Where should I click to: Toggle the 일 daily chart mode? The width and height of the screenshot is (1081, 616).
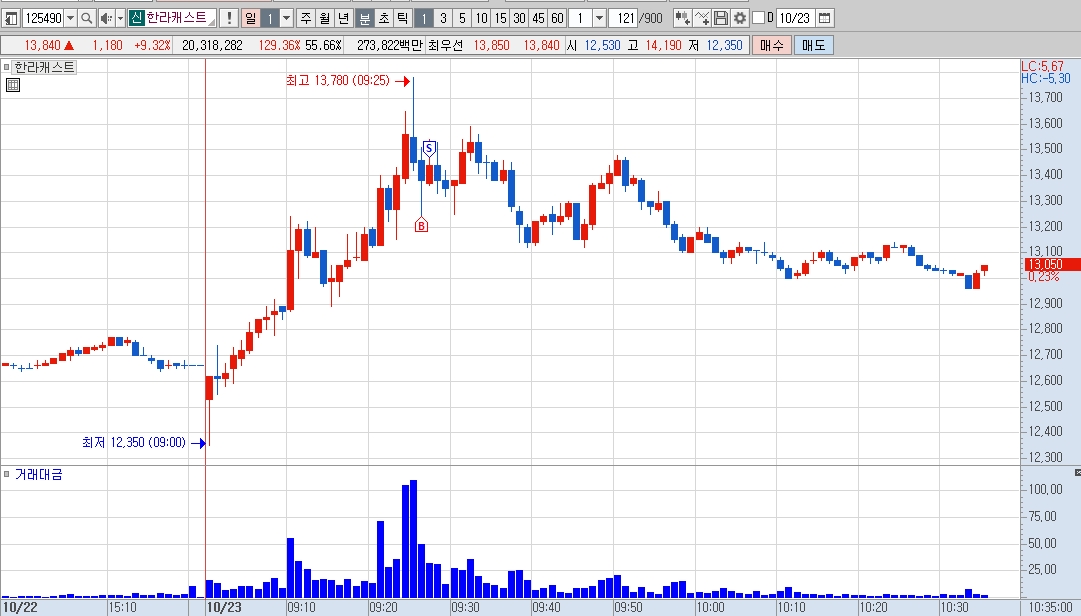pos(250,18)
